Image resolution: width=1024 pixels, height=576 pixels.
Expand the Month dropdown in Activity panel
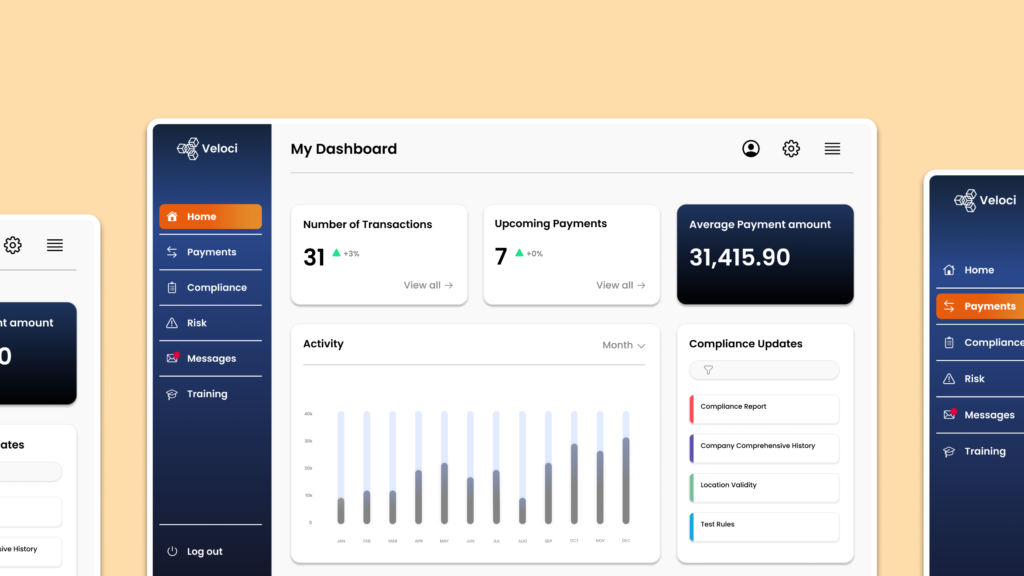click(624, 345)
